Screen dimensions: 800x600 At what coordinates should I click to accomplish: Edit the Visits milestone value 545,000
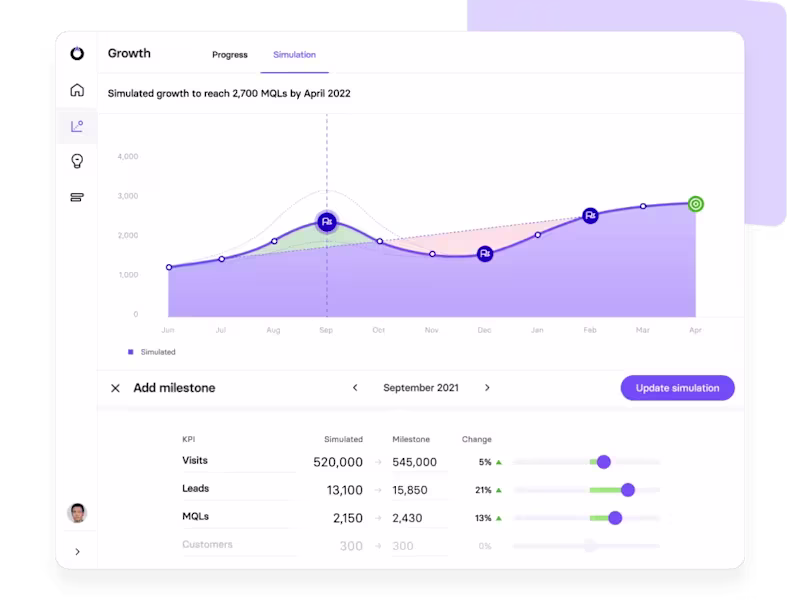[x=414, y=462]
